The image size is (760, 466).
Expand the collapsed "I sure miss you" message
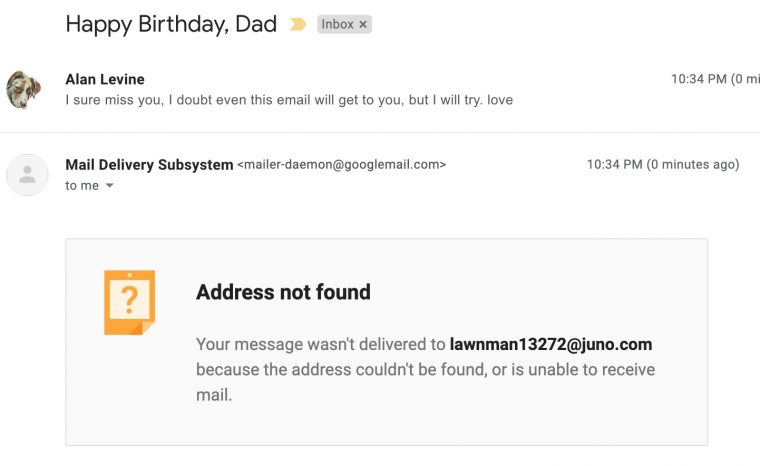289,100
